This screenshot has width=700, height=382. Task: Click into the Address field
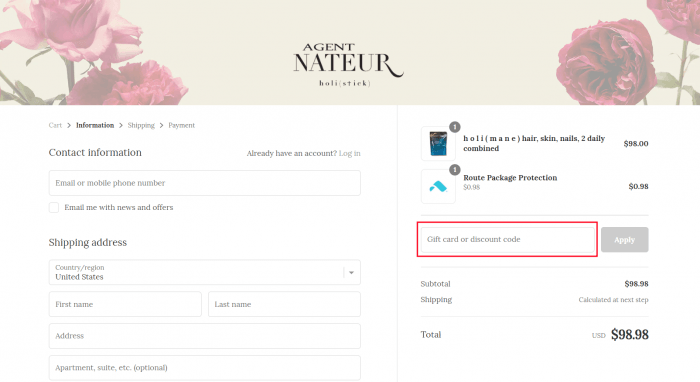204,336
